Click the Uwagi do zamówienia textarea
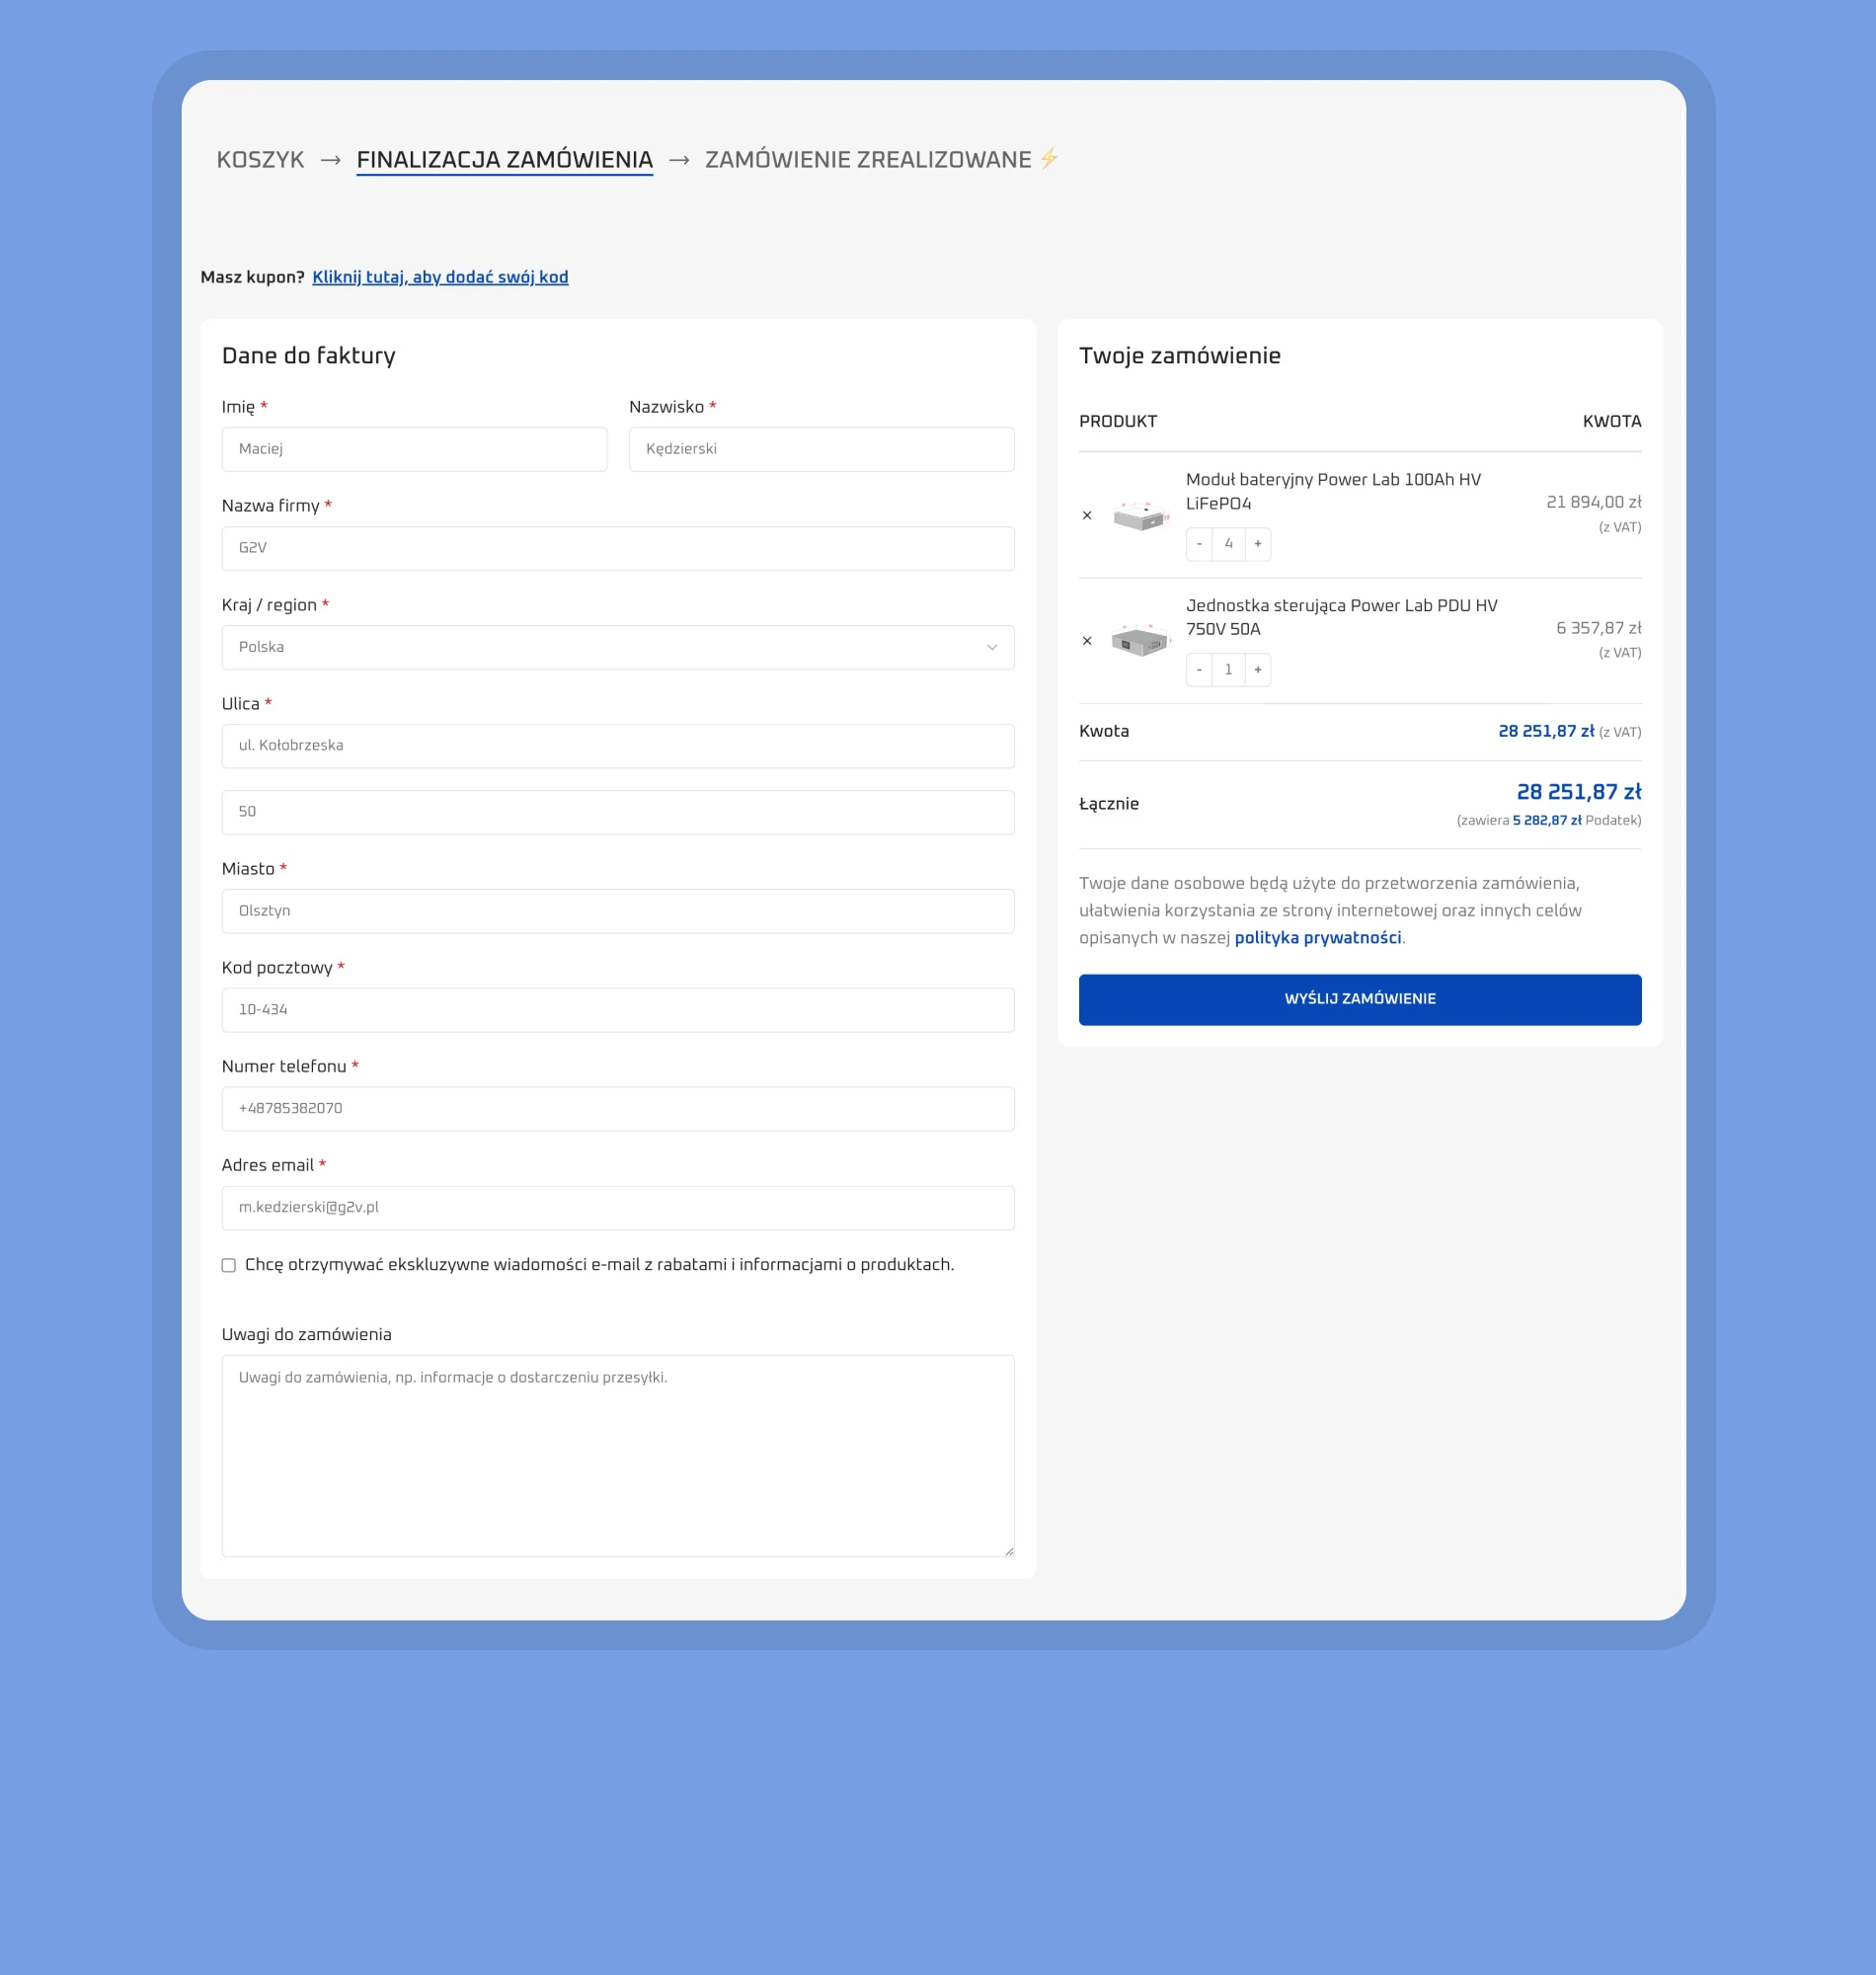Viewport: 1876px width, 1975px height. (618, 1456)
